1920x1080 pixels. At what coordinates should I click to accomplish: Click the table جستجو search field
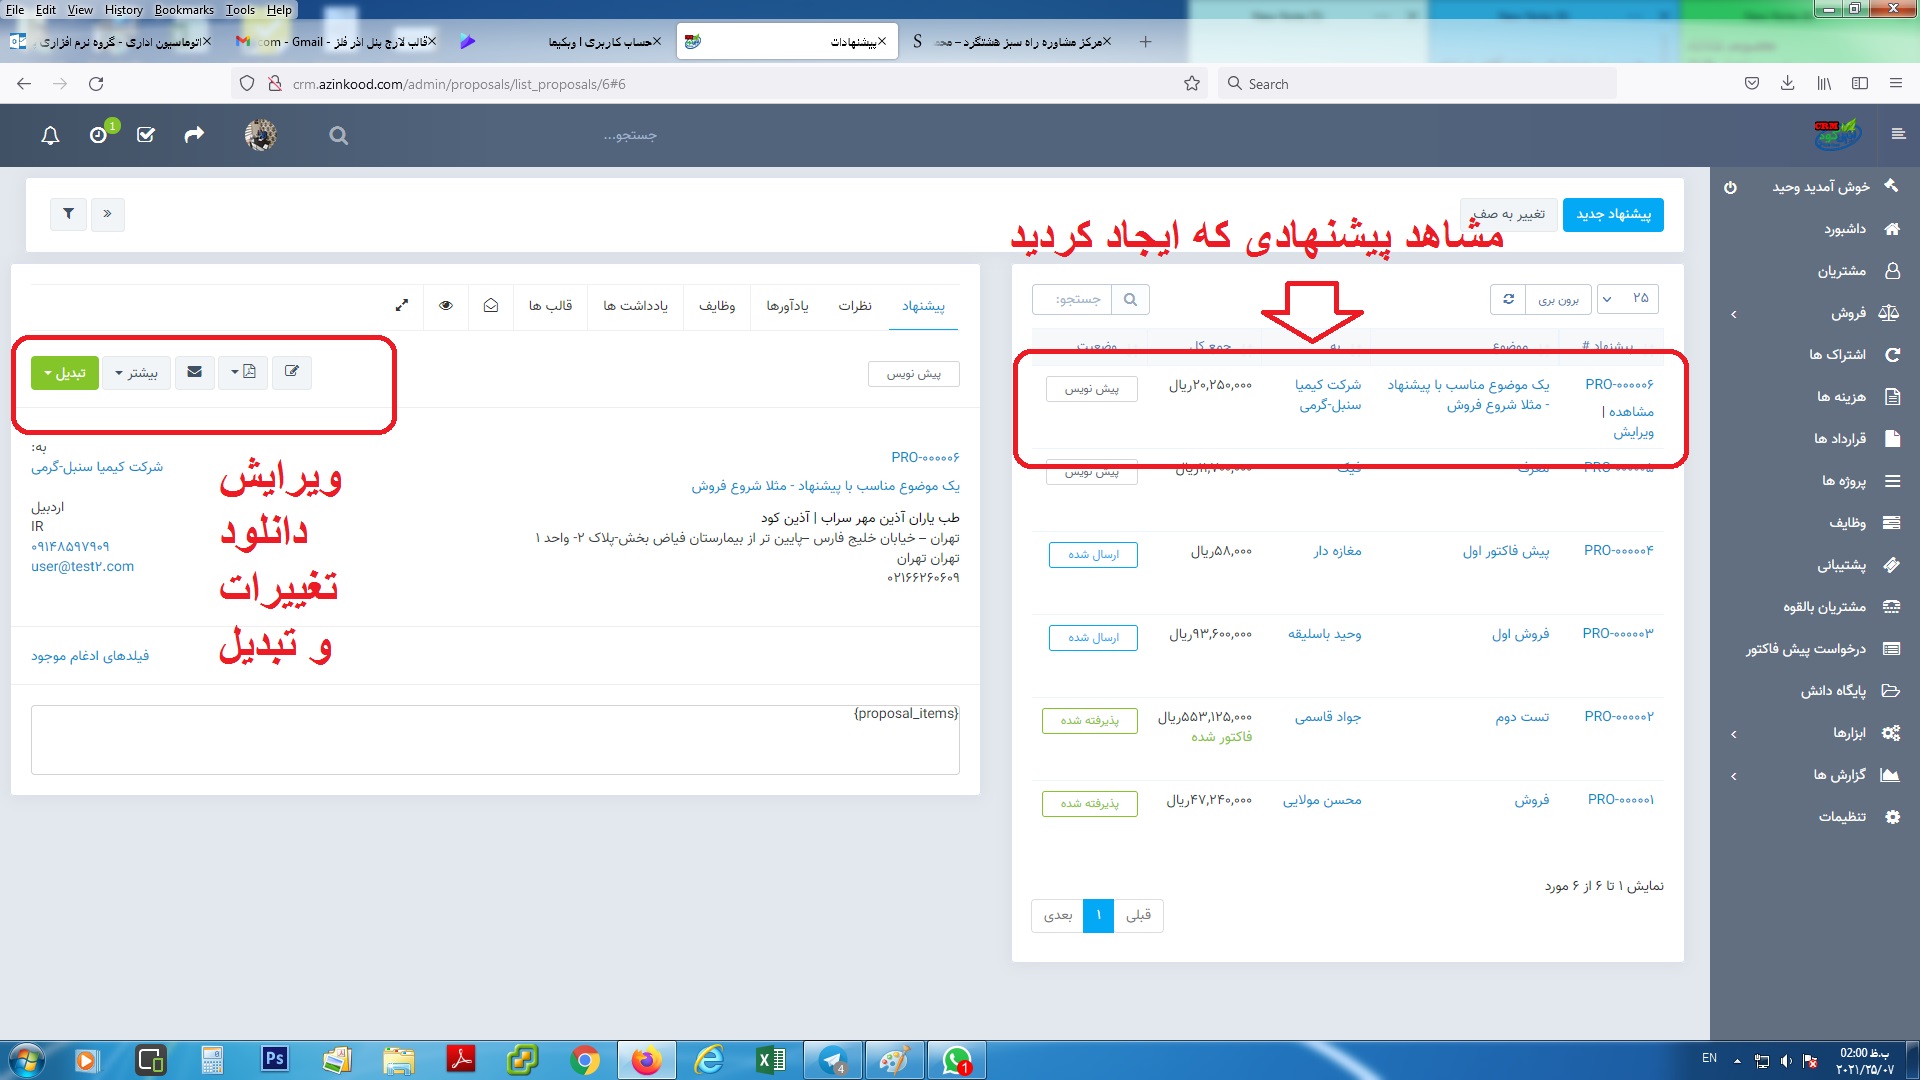(x=1073, y=299)
